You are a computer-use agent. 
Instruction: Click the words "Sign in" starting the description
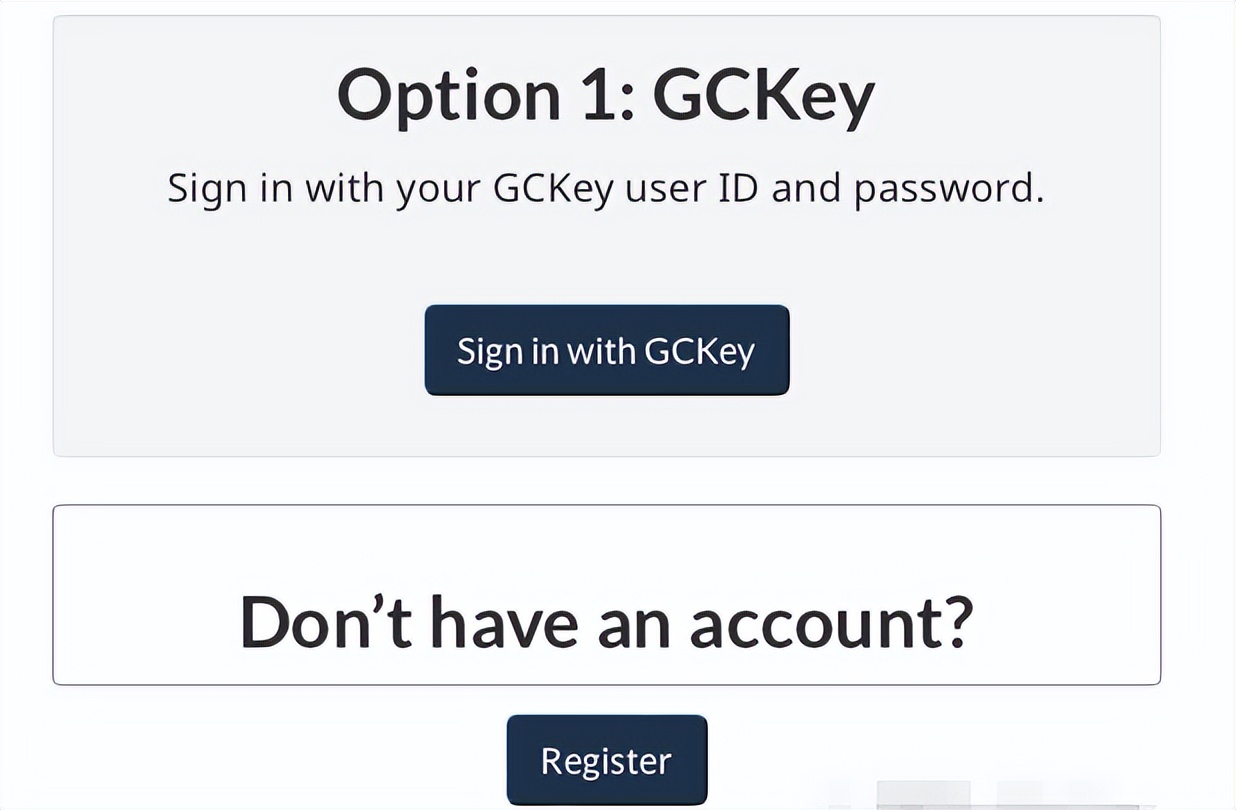point(230,189)
